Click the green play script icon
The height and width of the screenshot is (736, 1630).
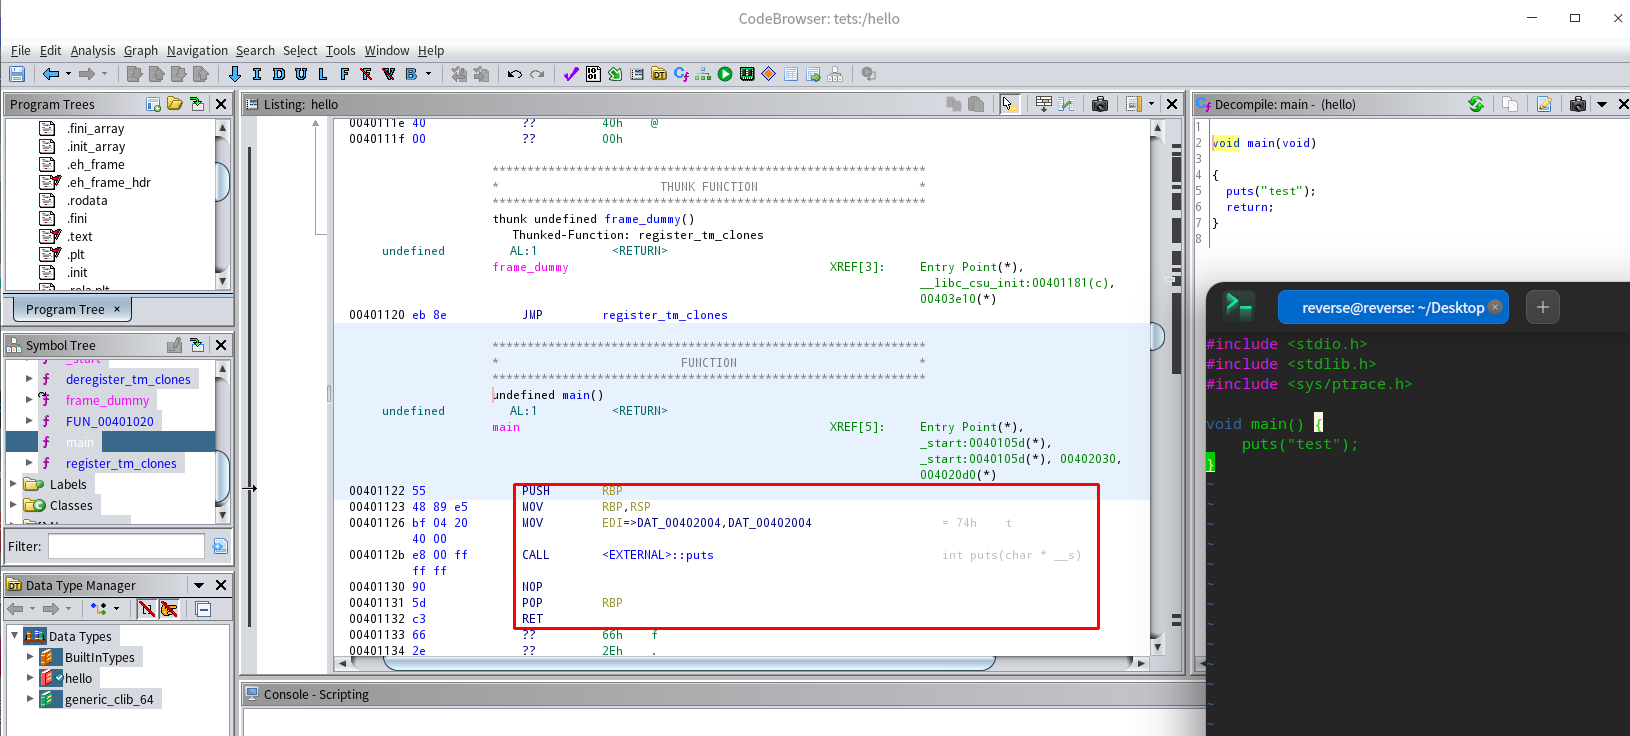[x=725, y=74]
